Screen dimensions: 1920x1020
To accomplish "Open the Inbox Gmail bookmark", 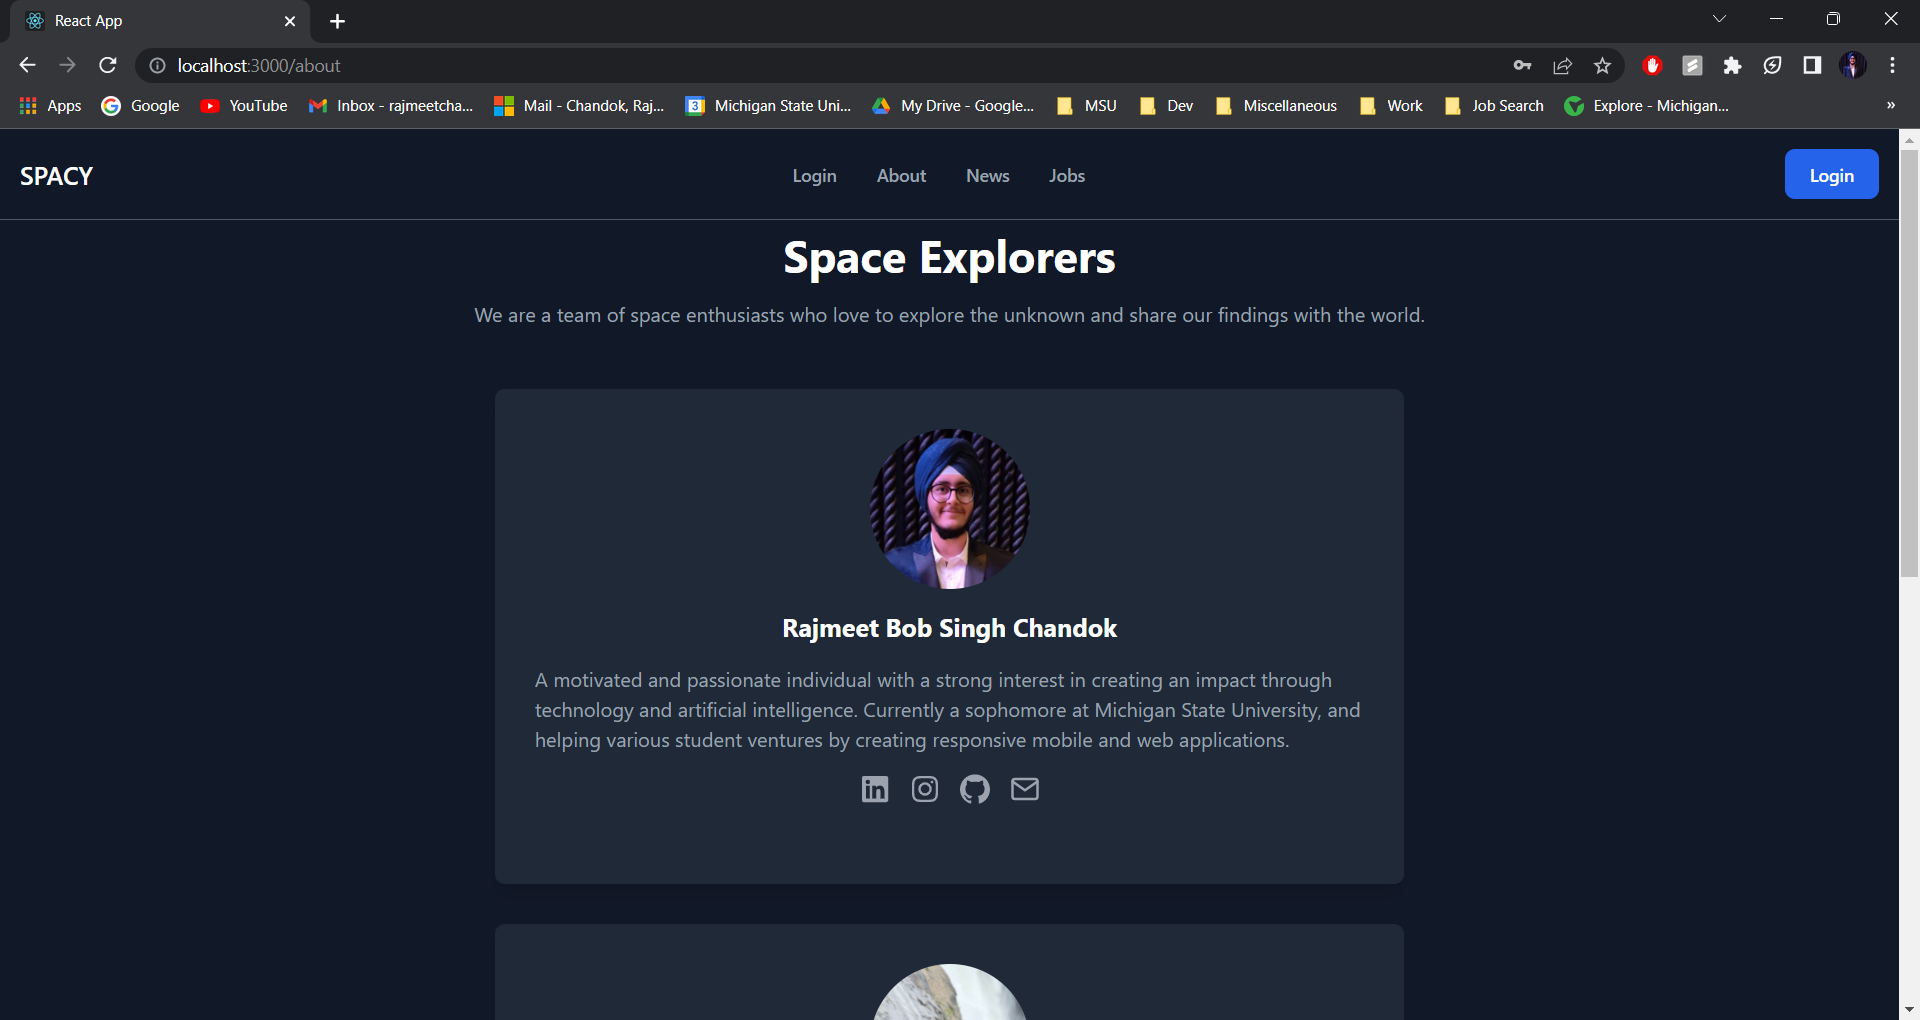I will click(x=391, y=106).
